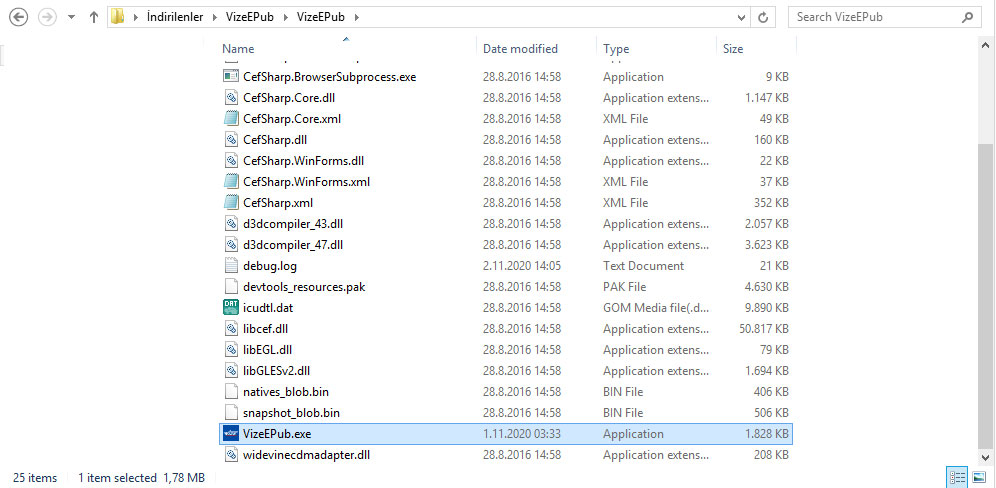Select CefSharp.Core.dll file icon
This screenshot has width=996, height=488.
pos(231,97)
